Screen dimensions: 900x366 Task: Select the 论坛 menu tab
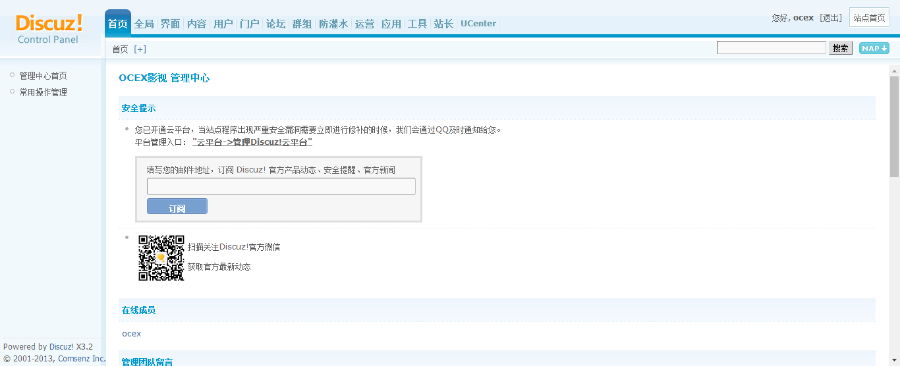[276, 24]
